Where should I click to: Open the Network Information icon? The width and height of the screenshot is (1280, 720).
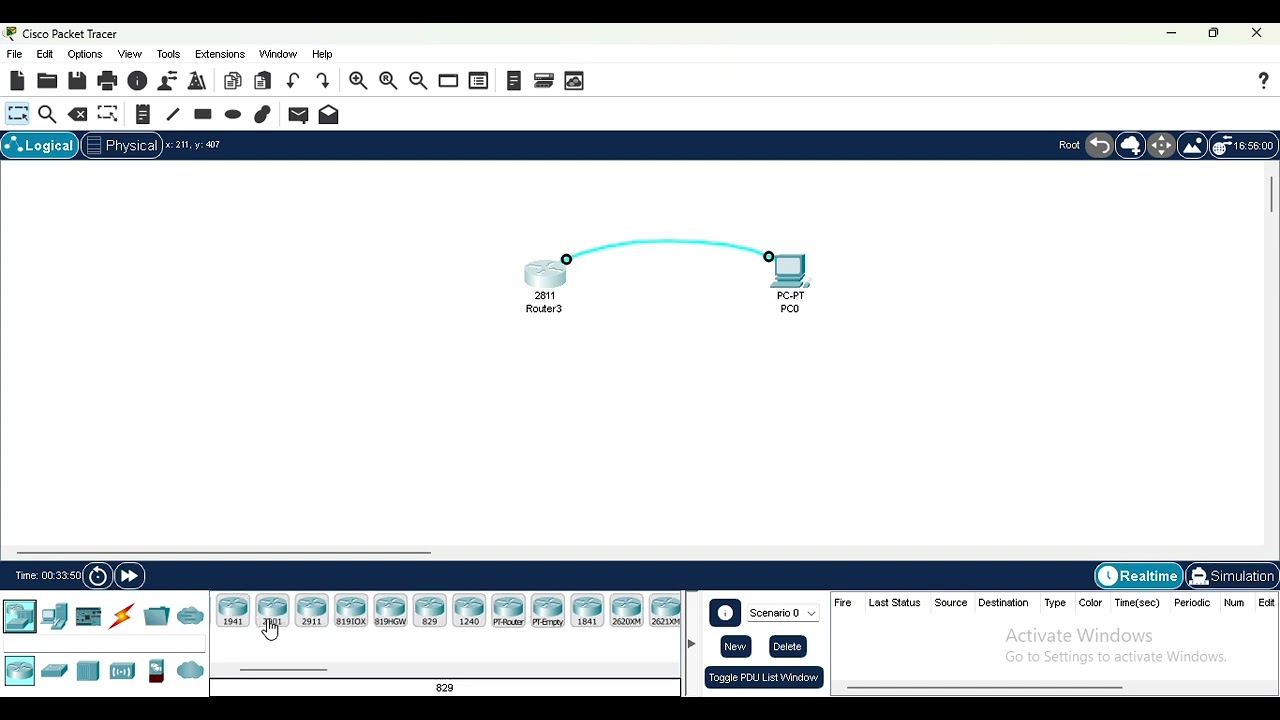[138, 81]
